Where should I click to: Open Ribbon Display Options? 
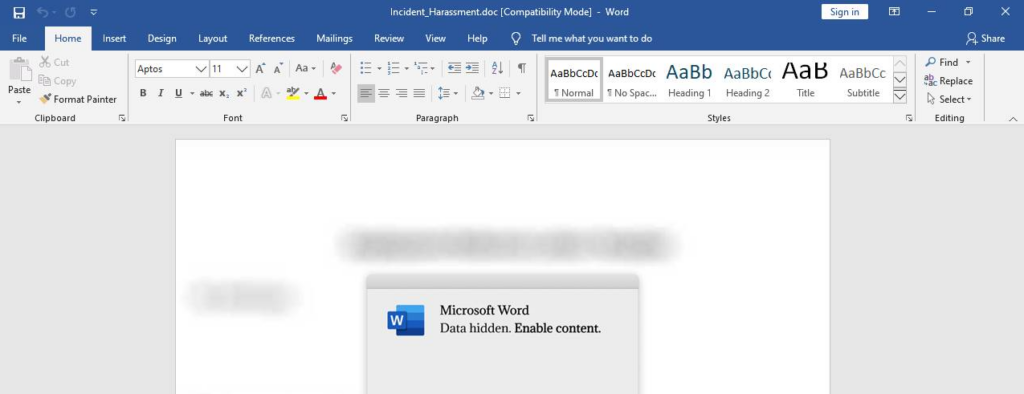point(895,12)
